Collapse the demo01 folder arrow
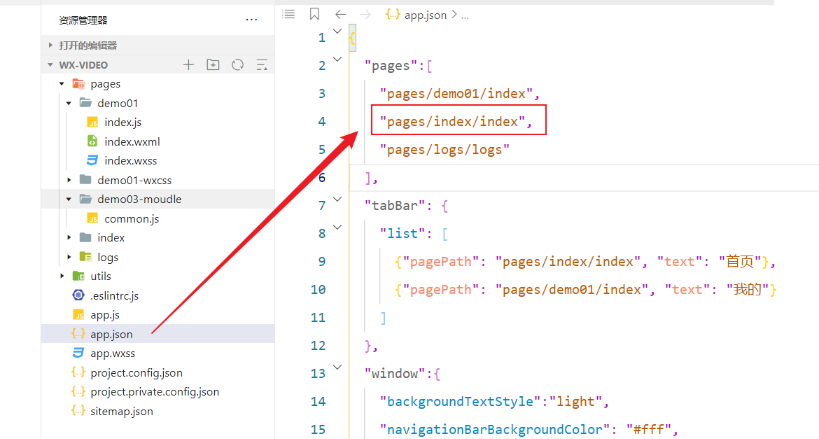 pos(69,103)
